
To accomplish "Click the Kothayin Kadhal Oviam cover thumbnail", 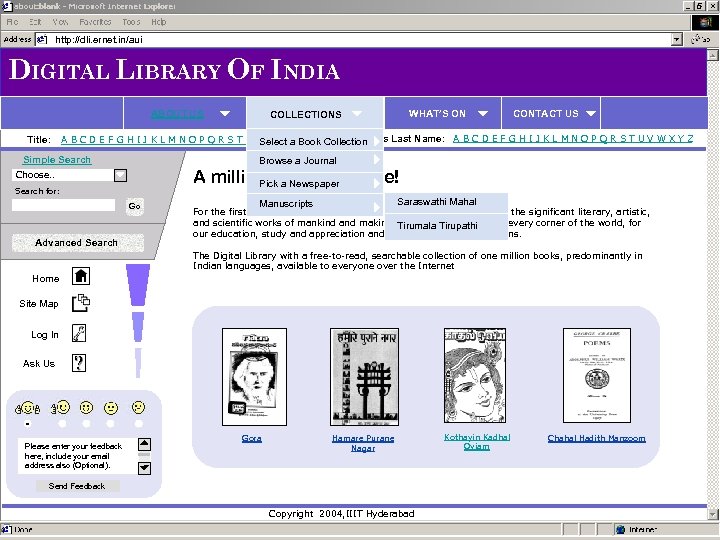I will coord(475,375).
